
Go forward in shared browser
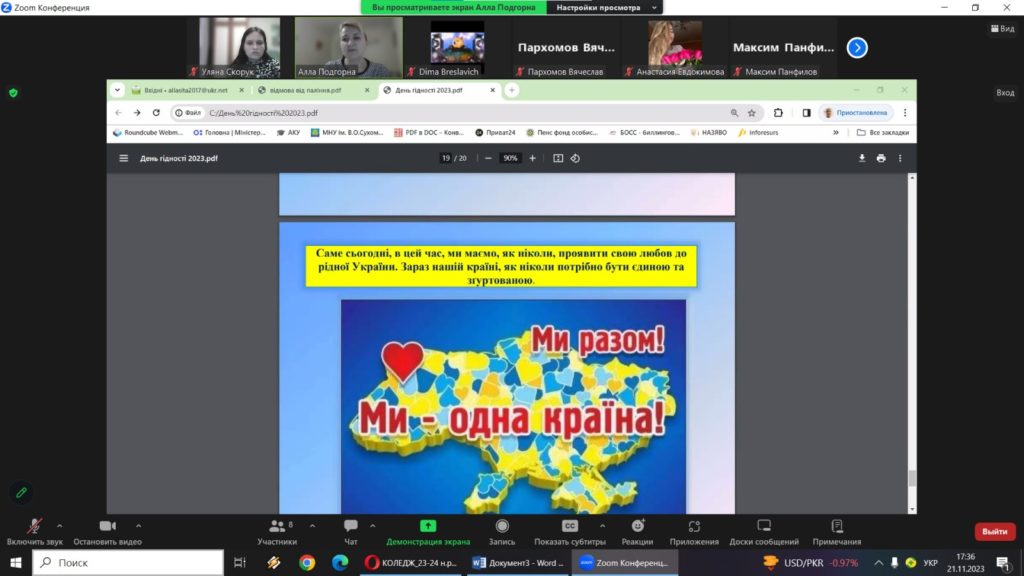pos(137,112)
